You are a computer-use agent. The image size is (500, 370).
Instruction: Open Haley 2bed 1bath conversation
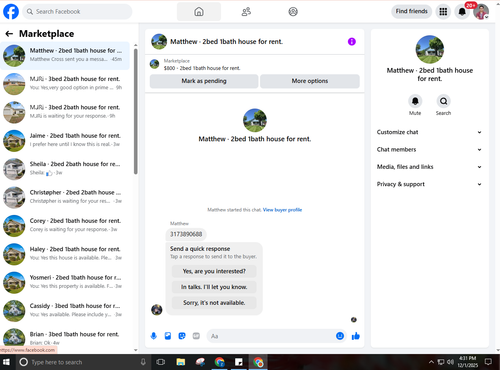coord(65,254)
